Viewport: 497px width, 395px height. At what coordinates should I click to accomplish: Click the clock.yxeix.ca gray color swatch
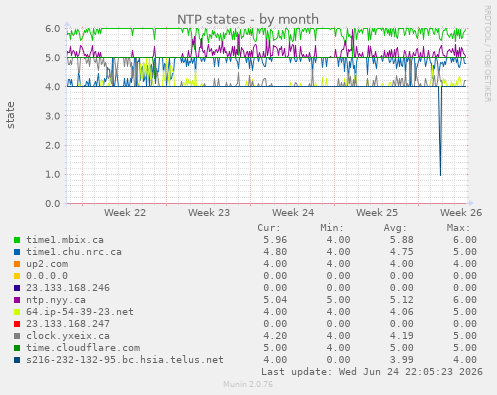(x=17, y=336)
